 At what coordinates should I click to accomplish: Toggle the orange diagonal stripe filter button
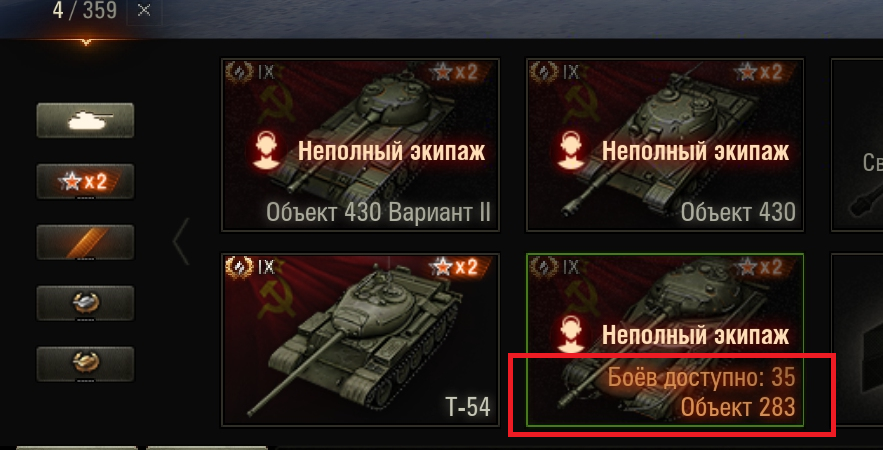coord(85,242)
